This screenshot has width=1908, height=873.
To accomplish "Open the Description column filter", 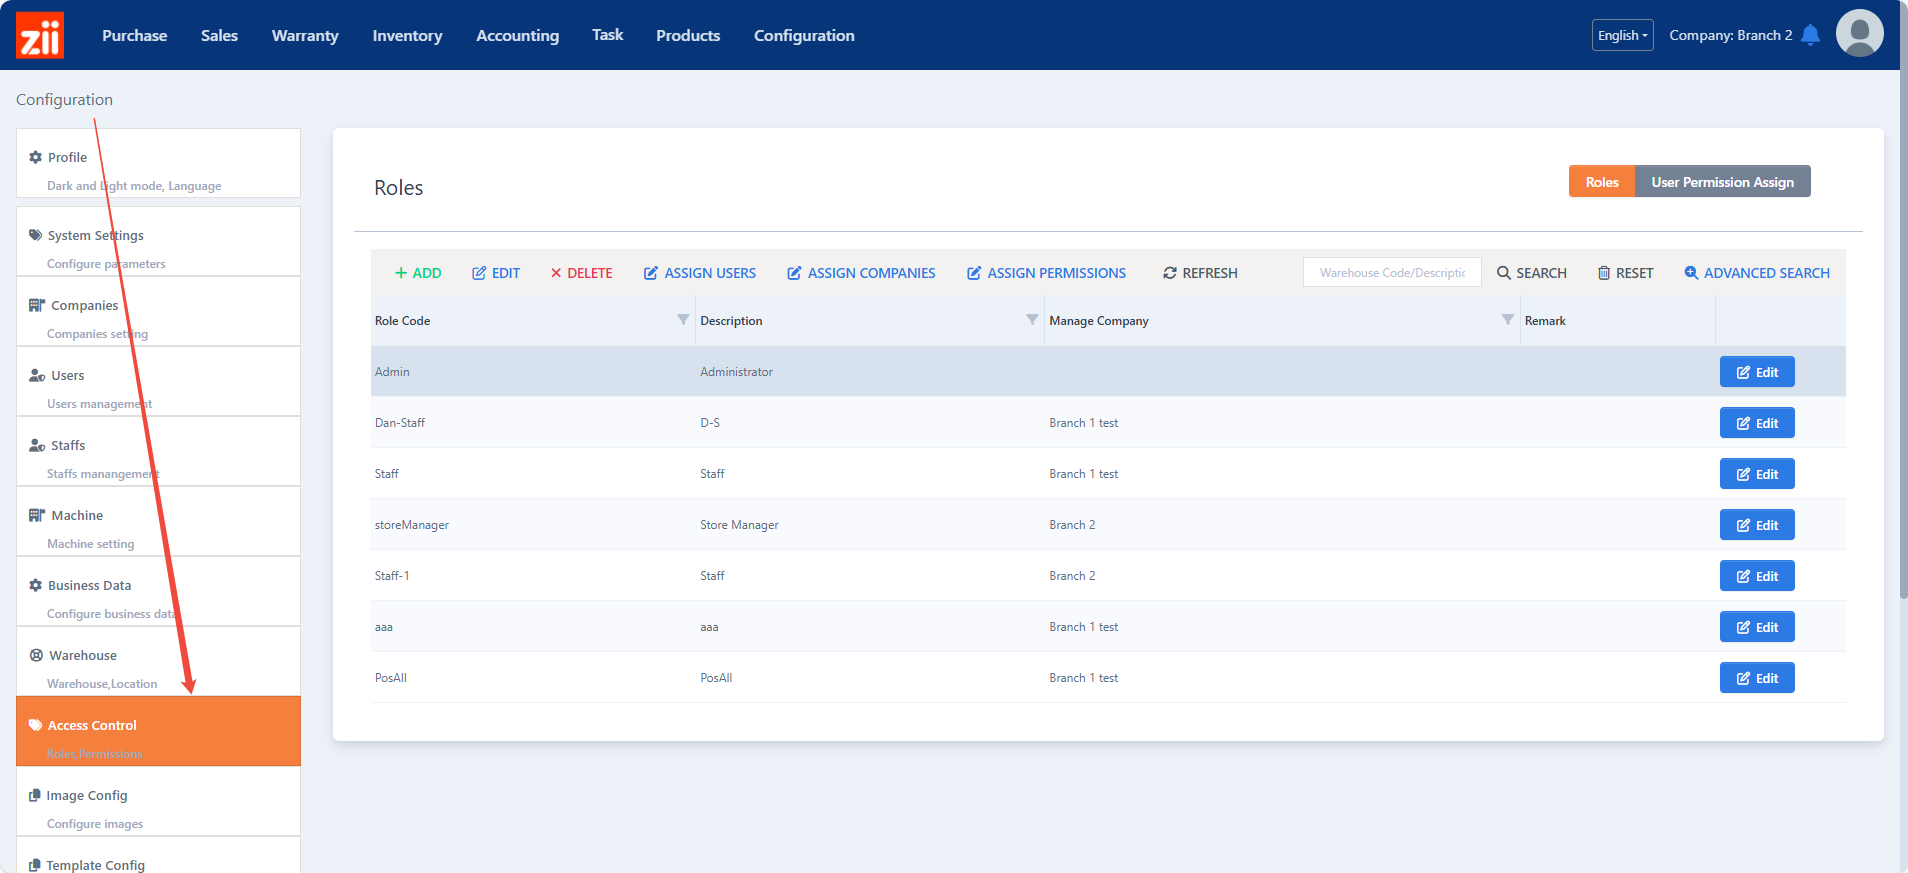I will [1032, 320].
